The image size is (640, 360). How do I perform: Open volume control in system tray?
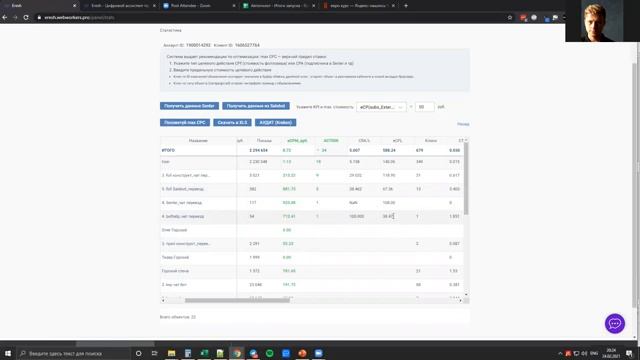pyautogui.click(x=584, y=353)
